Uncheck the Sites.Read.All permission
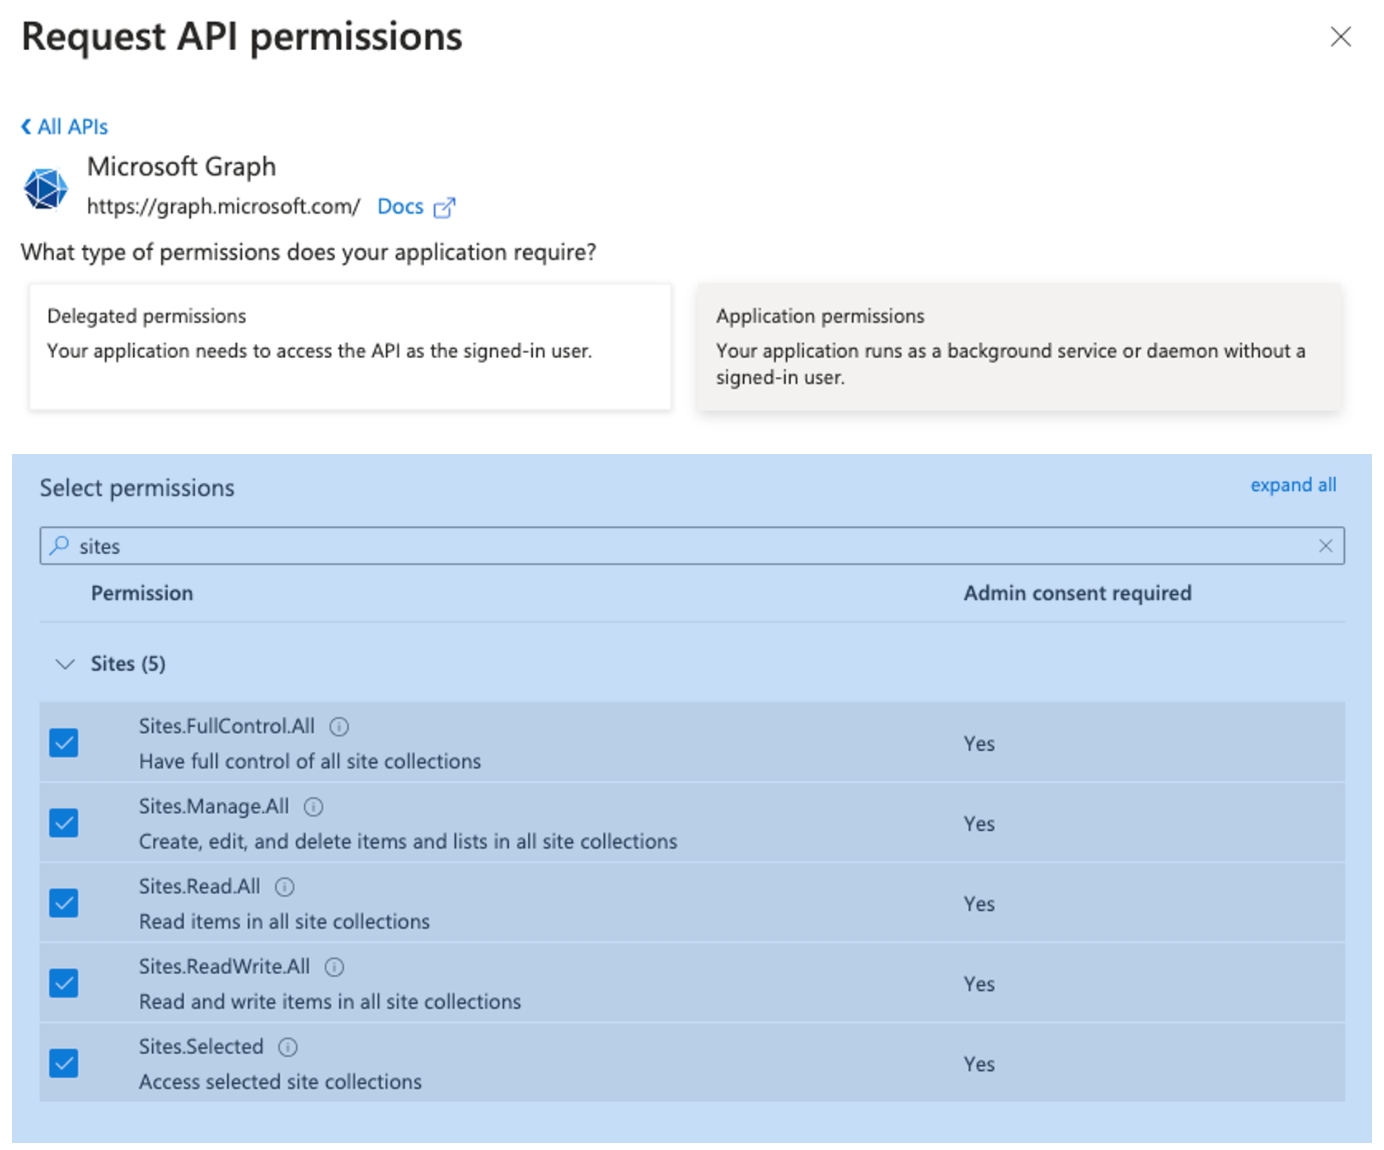This screenshot has width=1384, height=1150. point(64,903)
